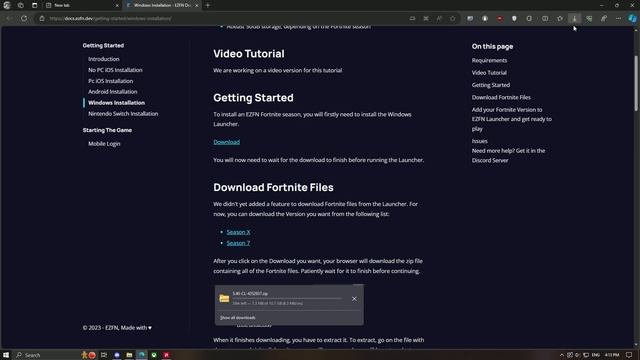Click the taskbar clock
640x360 pixels.
click(612, 355)
